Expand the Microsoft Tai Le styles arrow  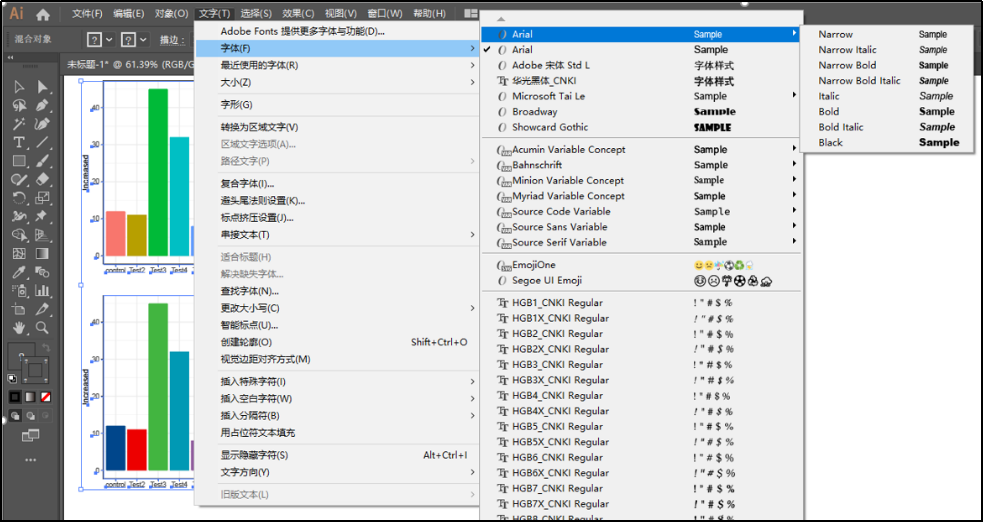pos(794,95)
